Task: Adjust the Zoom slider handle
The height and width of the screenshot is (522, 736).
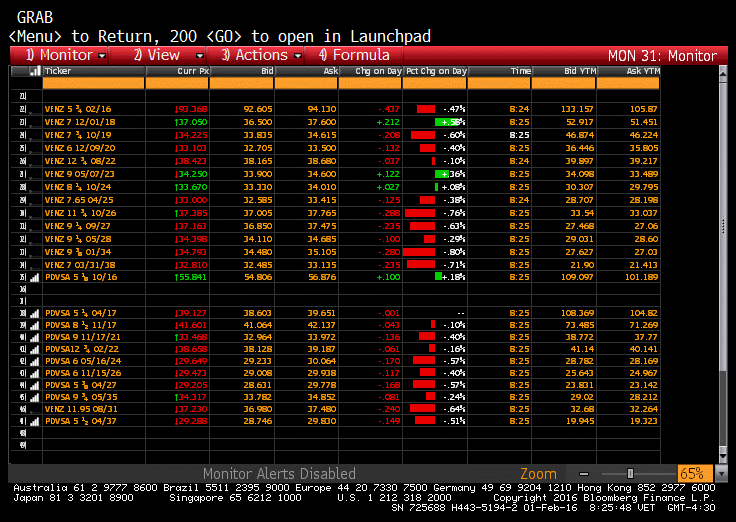Action: (630, 474)
